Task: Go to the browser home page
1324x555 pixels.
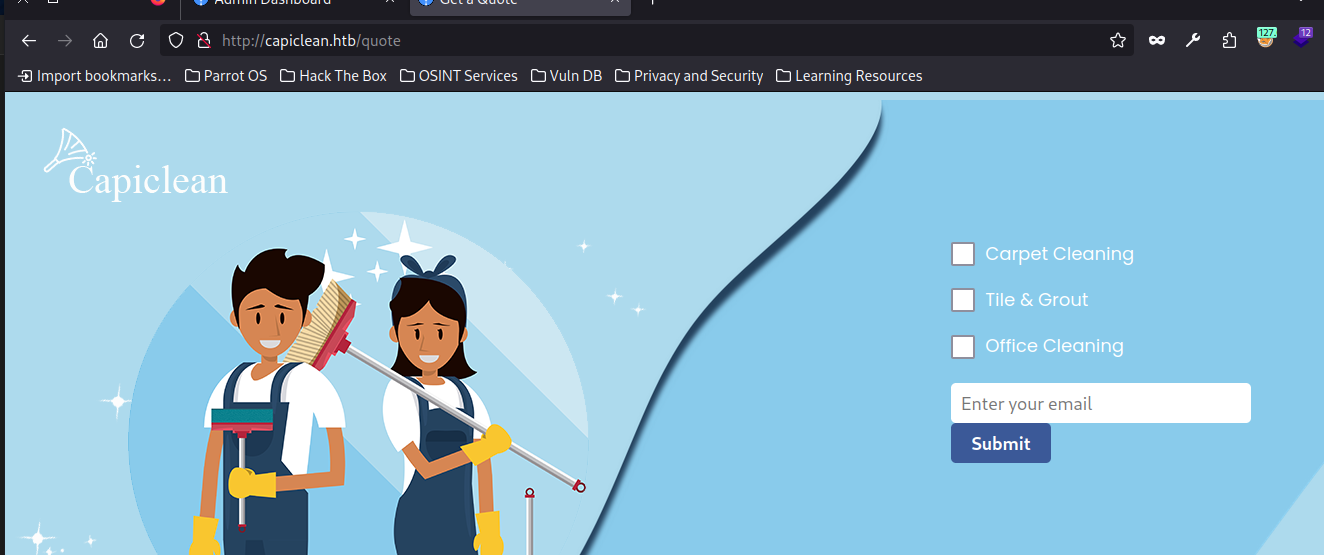Action: (x=100, y=41)
